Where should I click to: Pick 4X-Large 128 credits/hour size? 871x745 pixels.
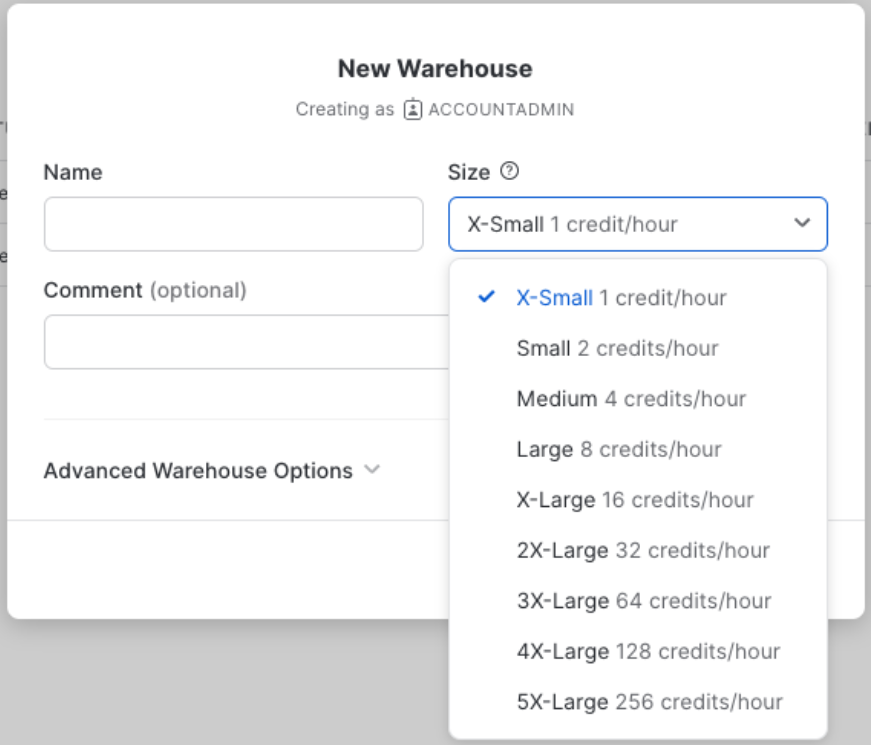(x=647, y=652)
